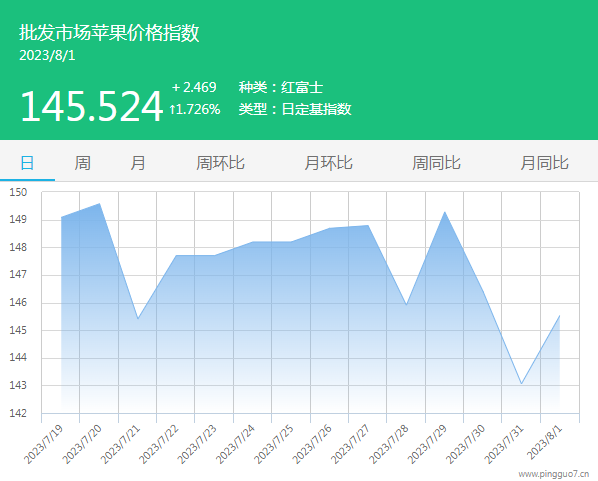
Task: Click the percentage change 1.726%
Action: click(195, 109)
